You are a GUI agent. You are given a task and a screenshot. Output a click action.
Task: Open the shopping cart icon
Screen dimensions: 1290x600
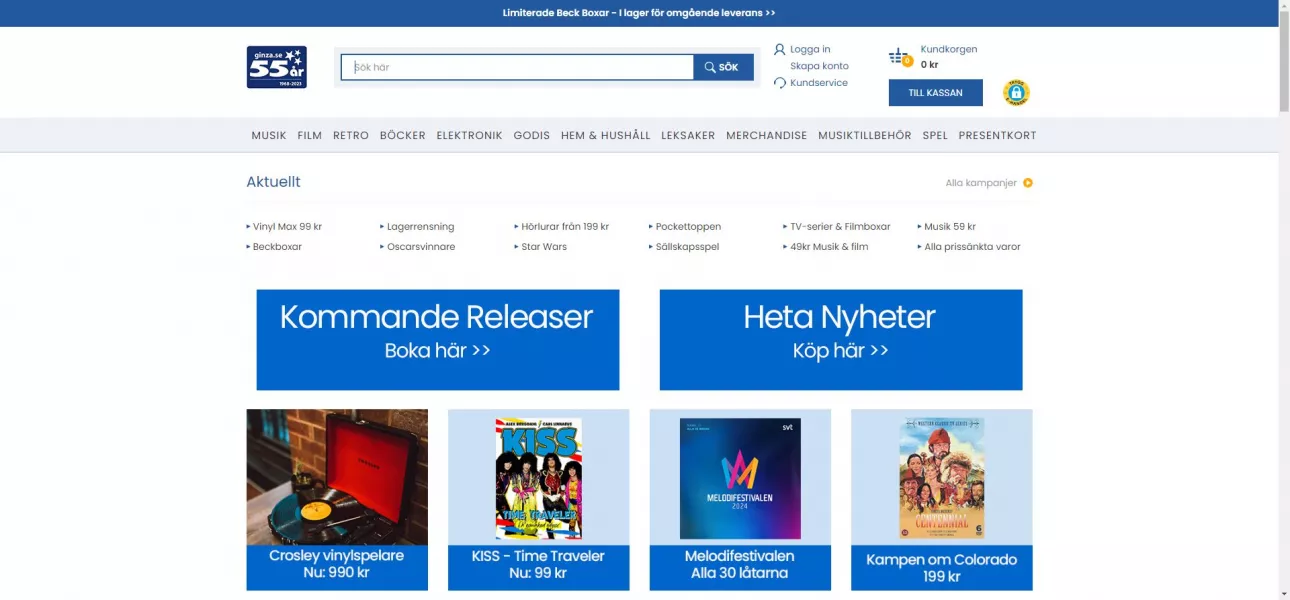point(900,57)
